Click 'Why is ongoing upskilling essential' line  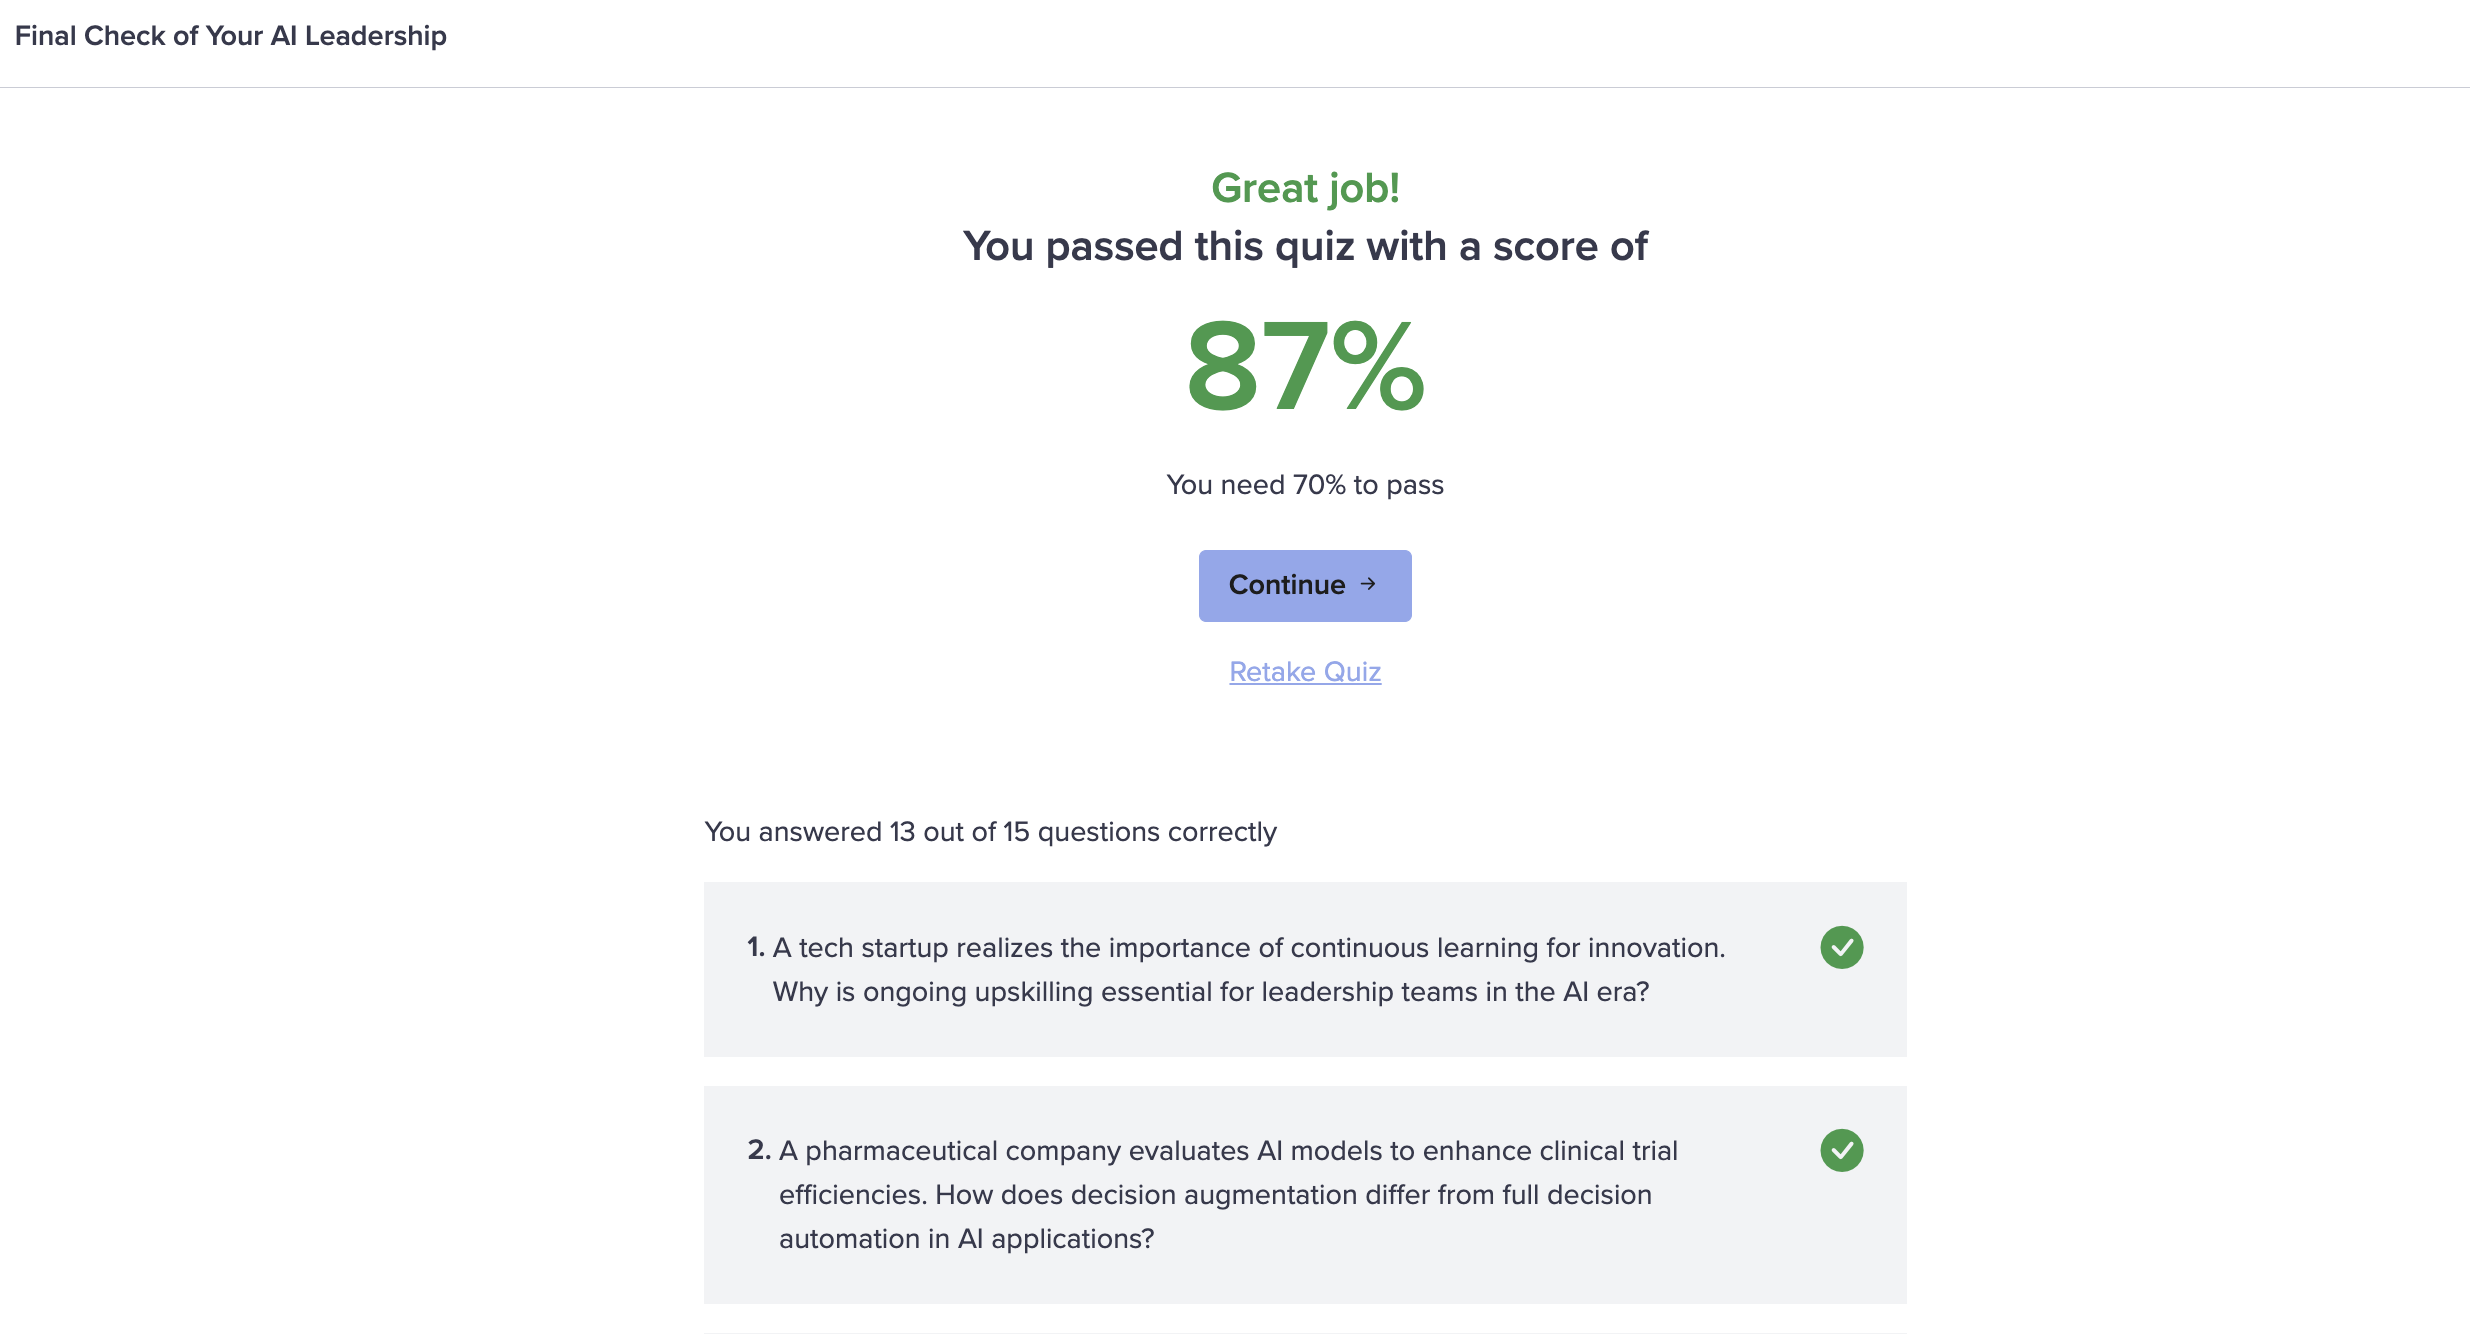tap(1210, 992)
